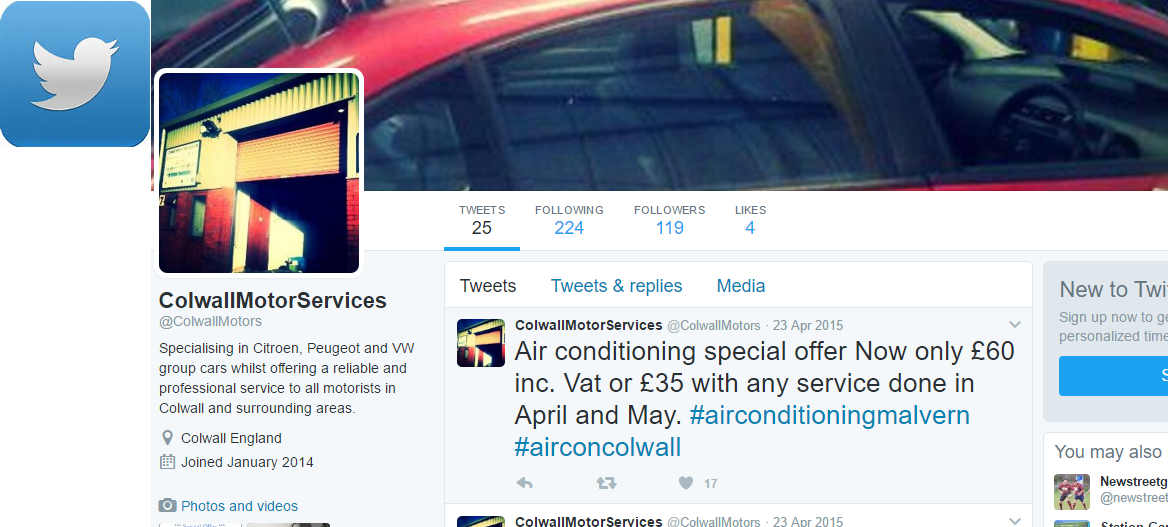Image resolution: width=1168 pixels, height=527 pixels.
Task: View the Followers 119 list
Action: click(669, 220)
